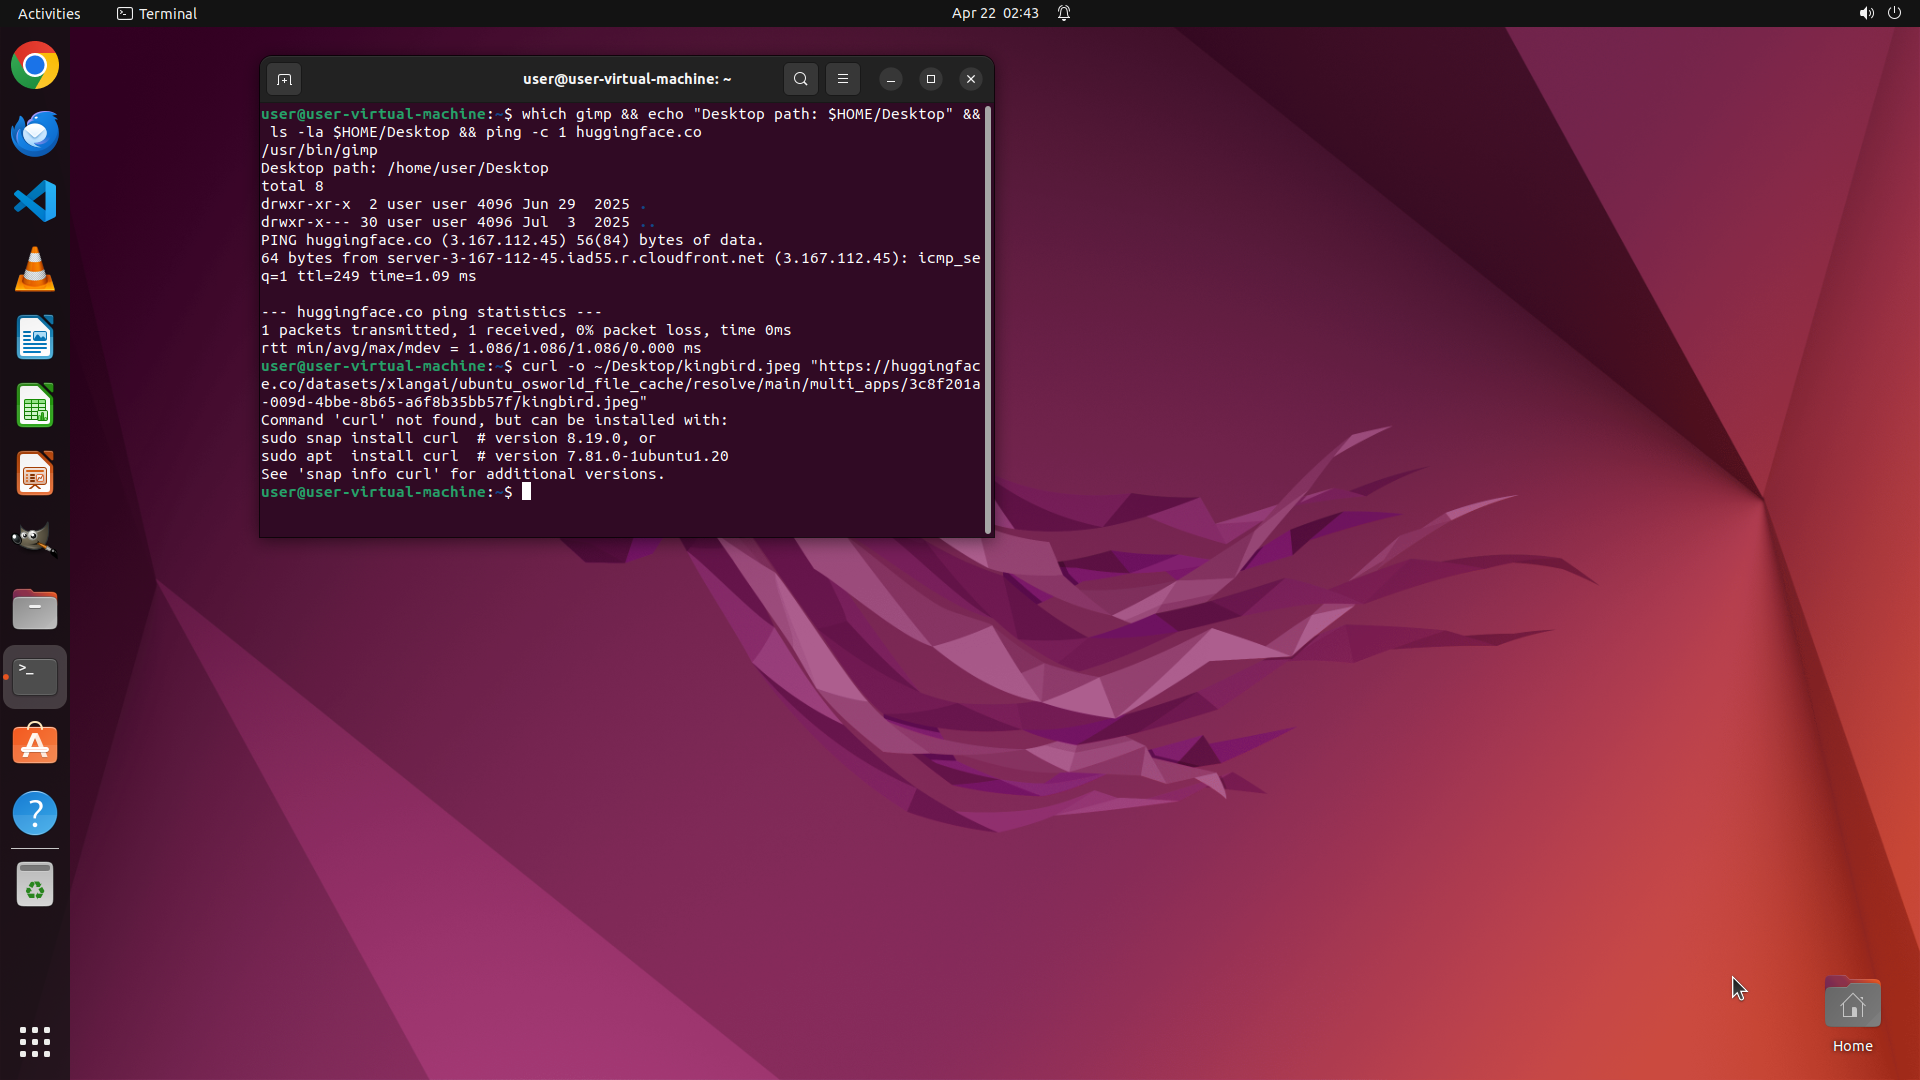Expand the system volume and power menu
Image resolution: width=1920 pixels, height=1080 pixels.
pyautogui.click(x=1879, y=13)
